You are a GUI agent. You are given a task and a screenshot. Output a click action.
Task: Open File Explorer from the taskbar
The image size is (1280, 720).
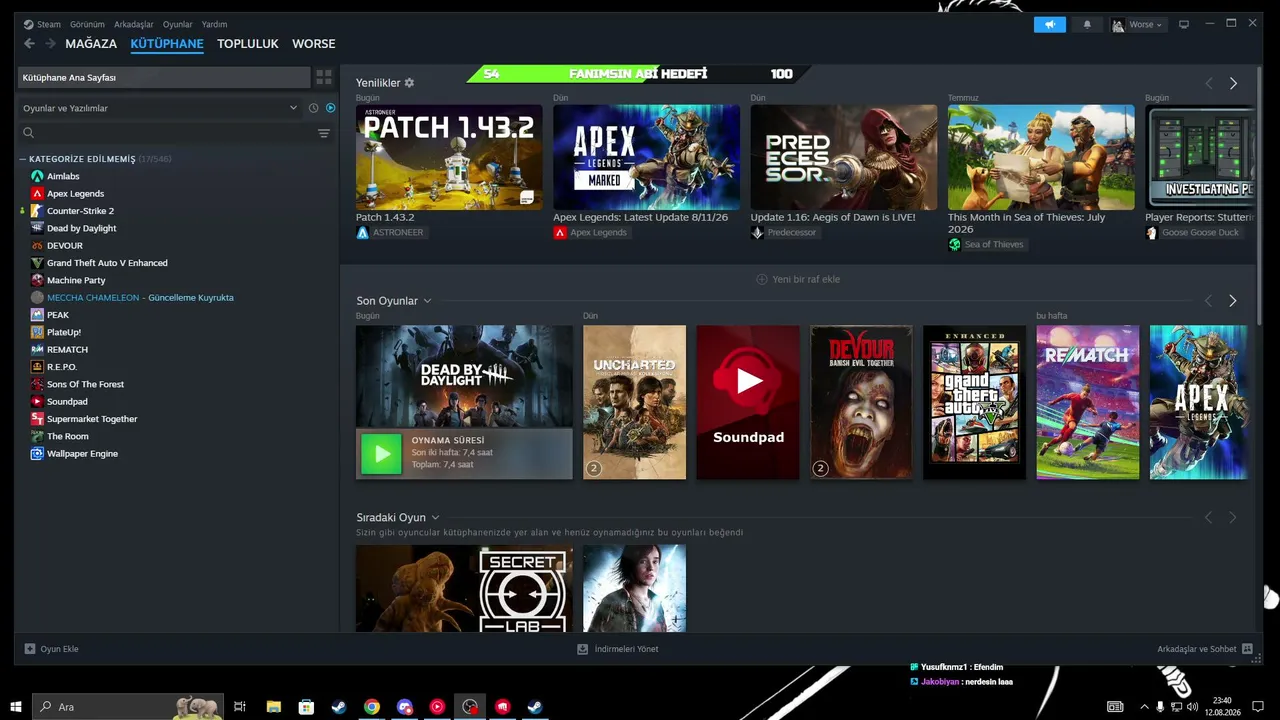point(273,707)
